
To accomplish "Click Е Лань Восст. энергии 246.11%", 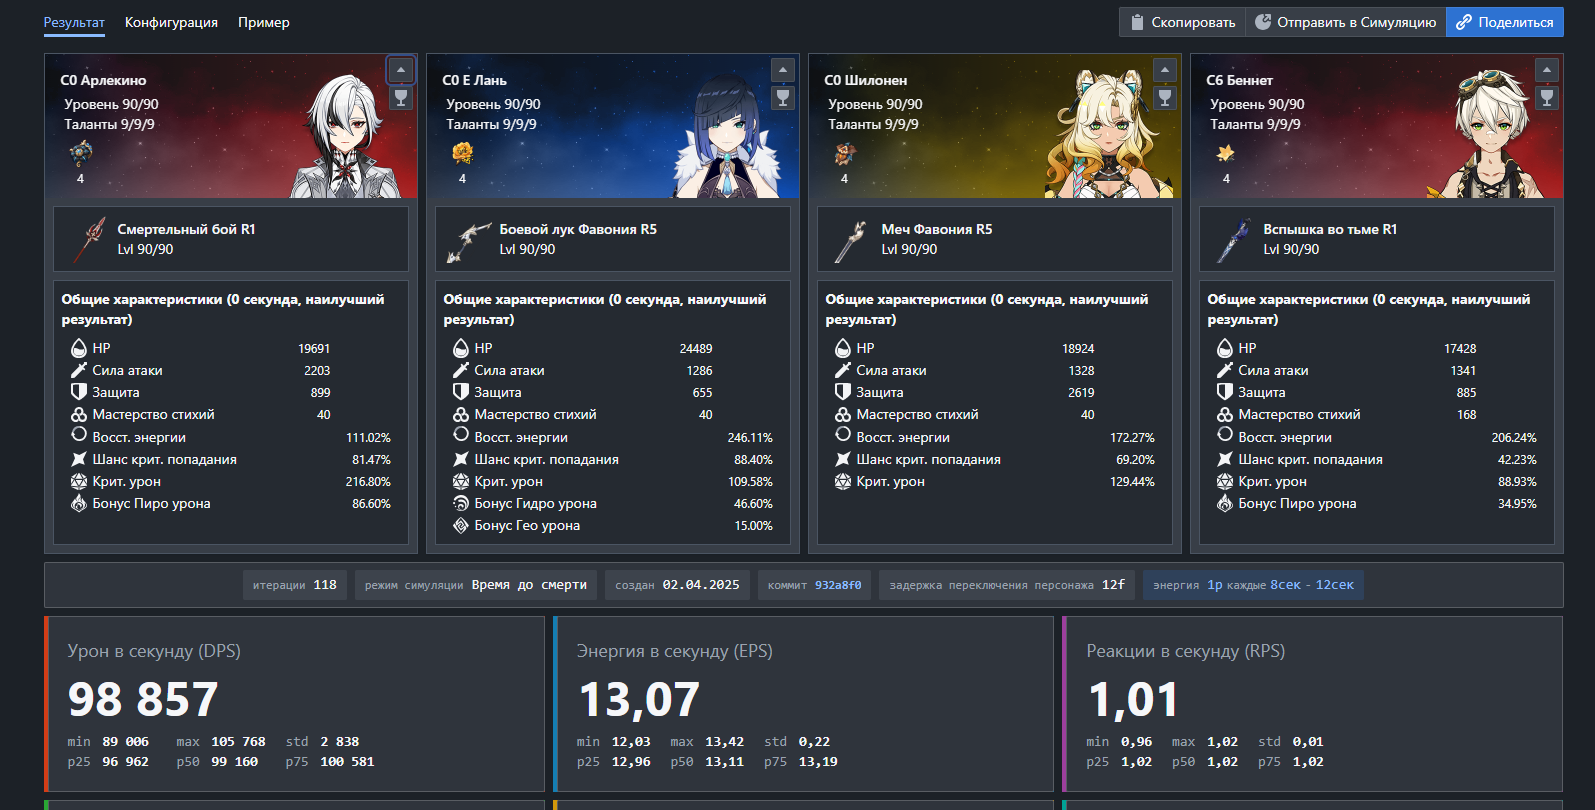I will 750,438.
